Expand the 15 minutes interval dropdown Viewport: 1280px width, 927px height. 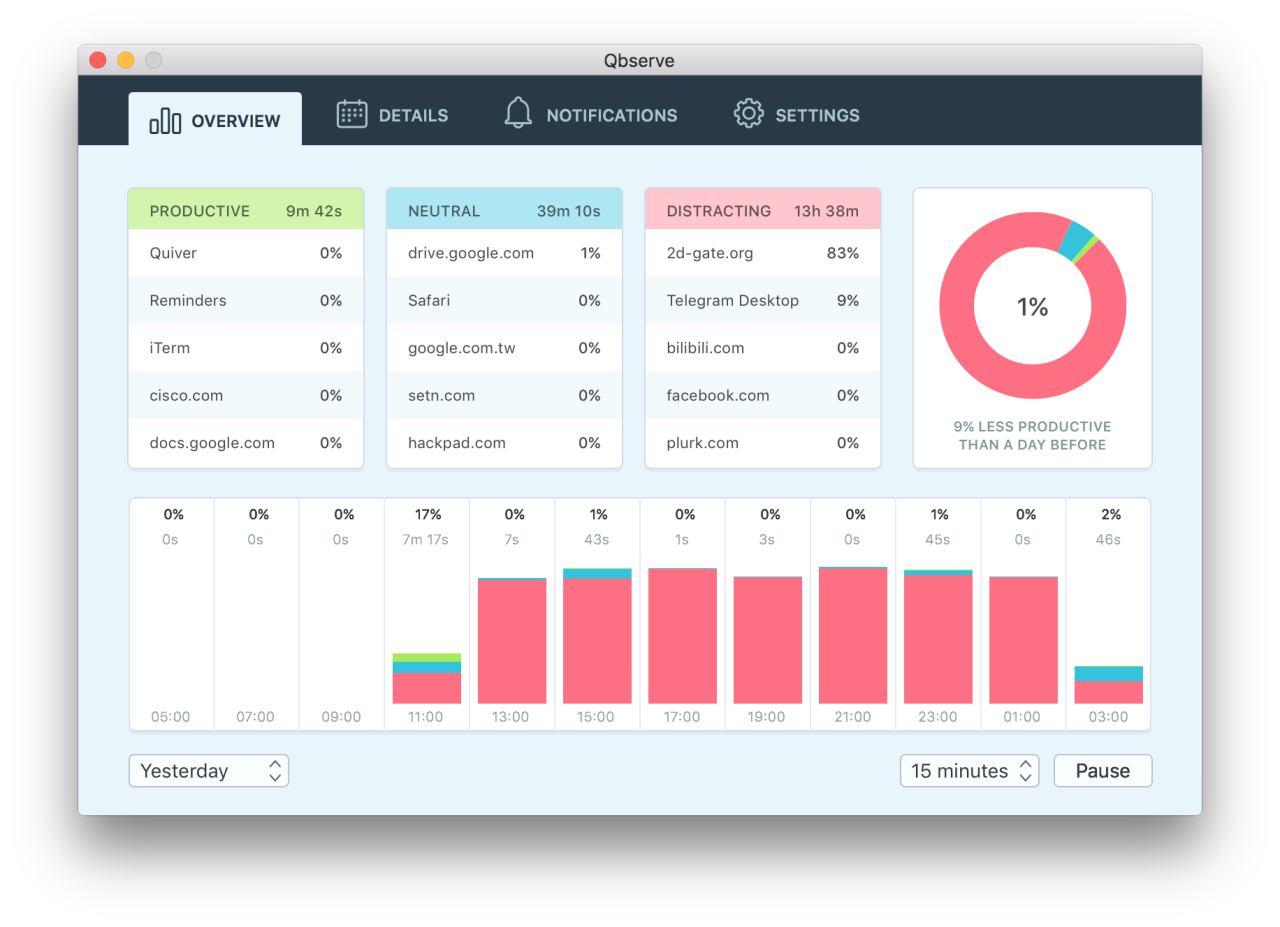click(x=969, y=771)
